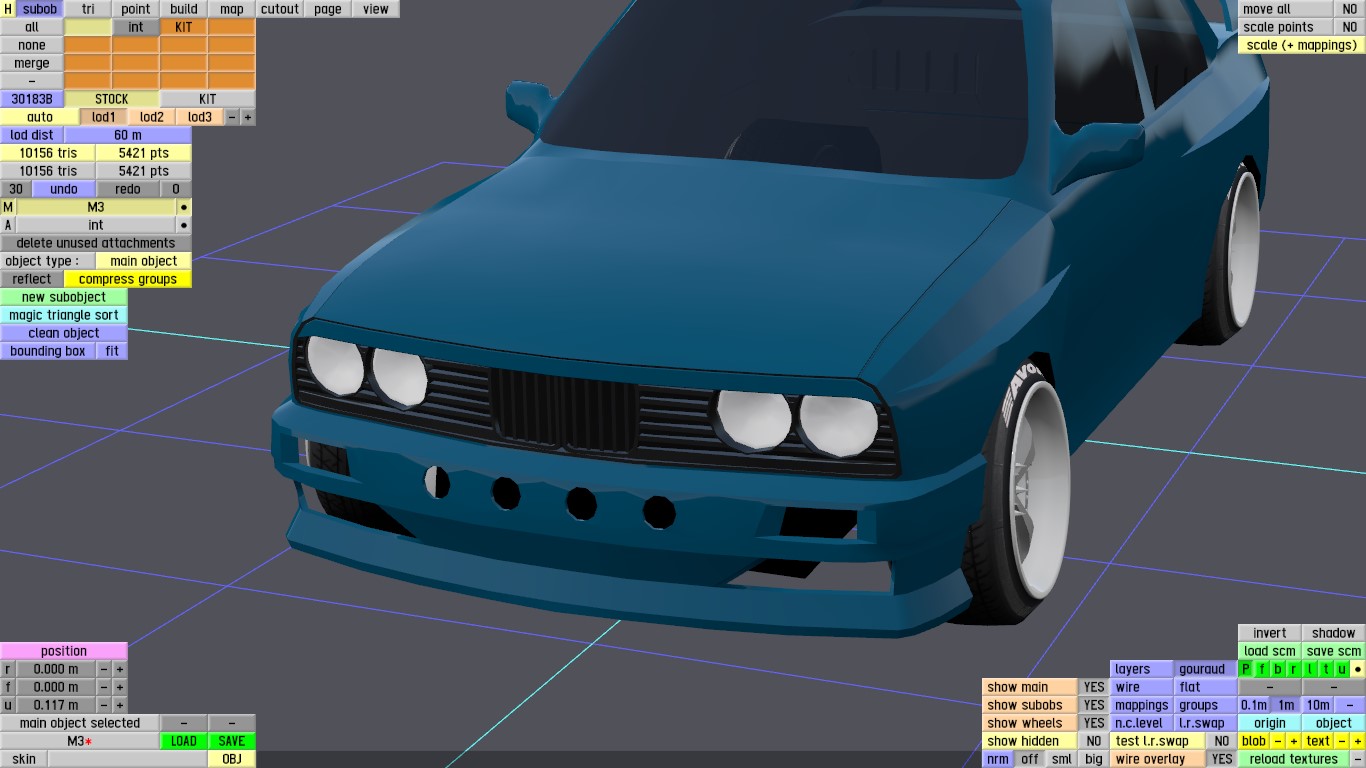Increase the f position value
Screen dimensions: 1366x768
pos(120,687)
